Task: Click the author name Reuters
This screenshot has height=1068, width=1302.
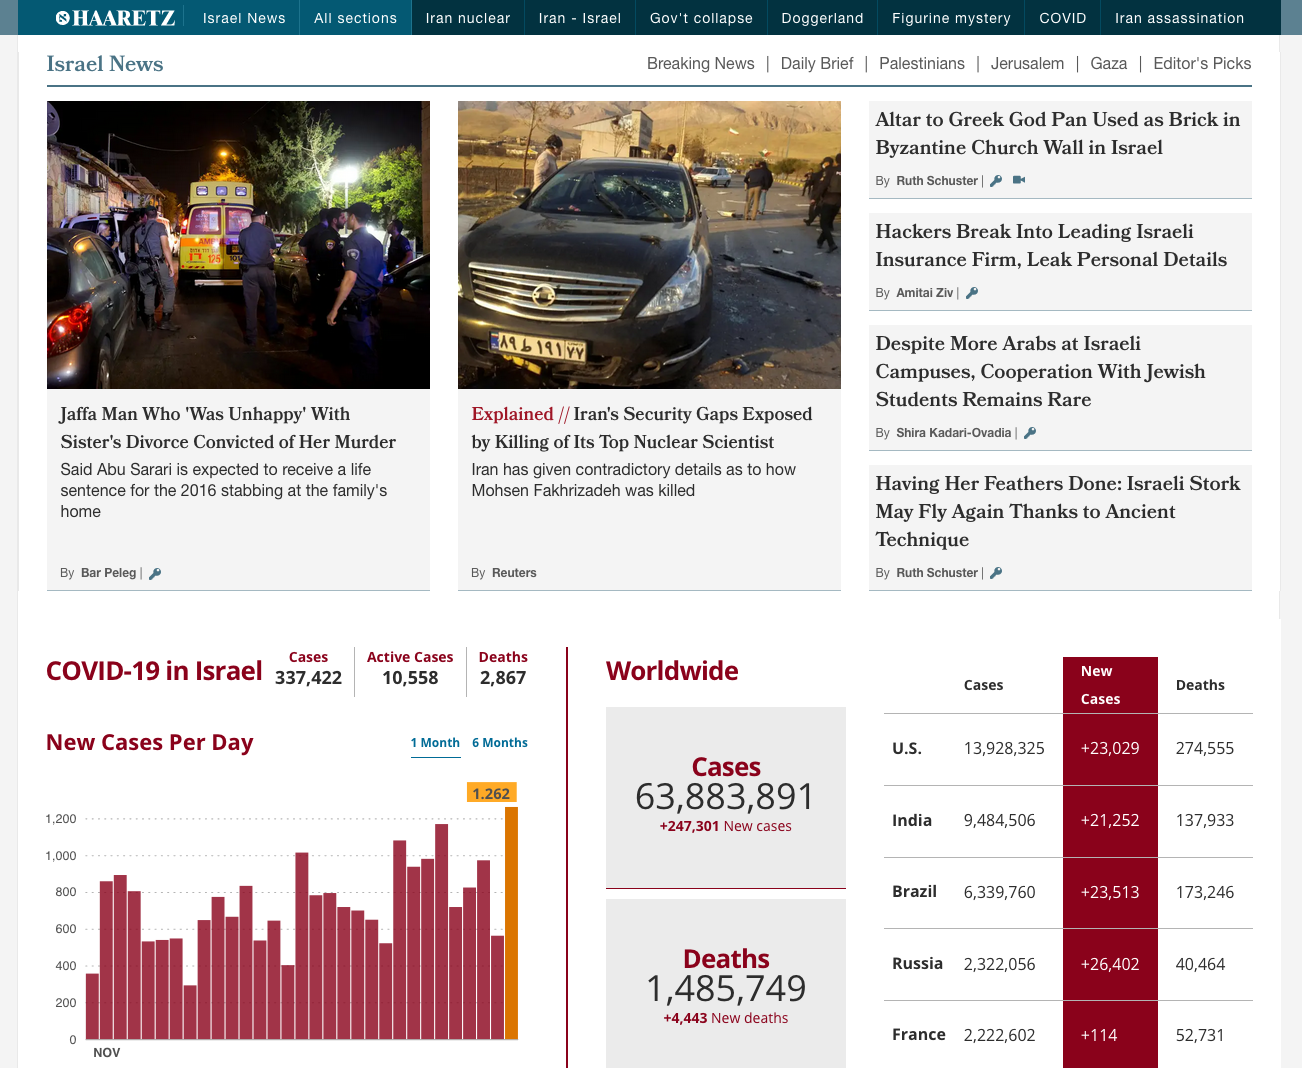Action: 514,573
